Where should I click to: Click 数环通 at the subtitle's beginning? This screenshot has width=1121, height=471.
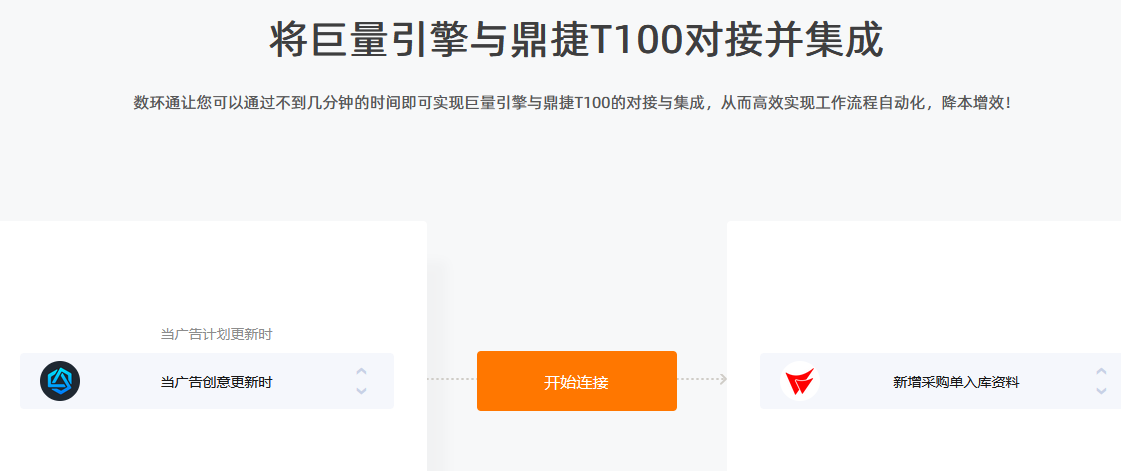click(157, 103)
